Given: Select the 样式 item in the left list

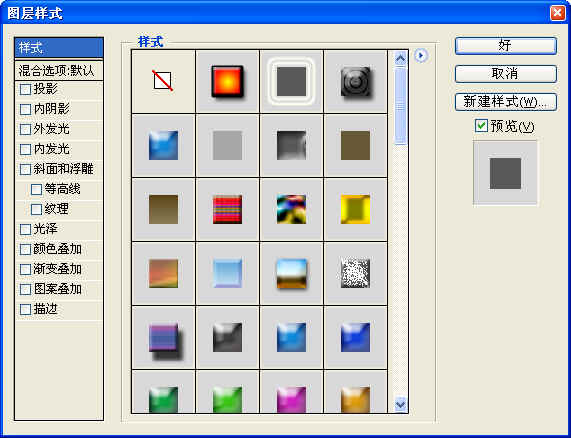Looking at the screenshot, I should (59, 48).
